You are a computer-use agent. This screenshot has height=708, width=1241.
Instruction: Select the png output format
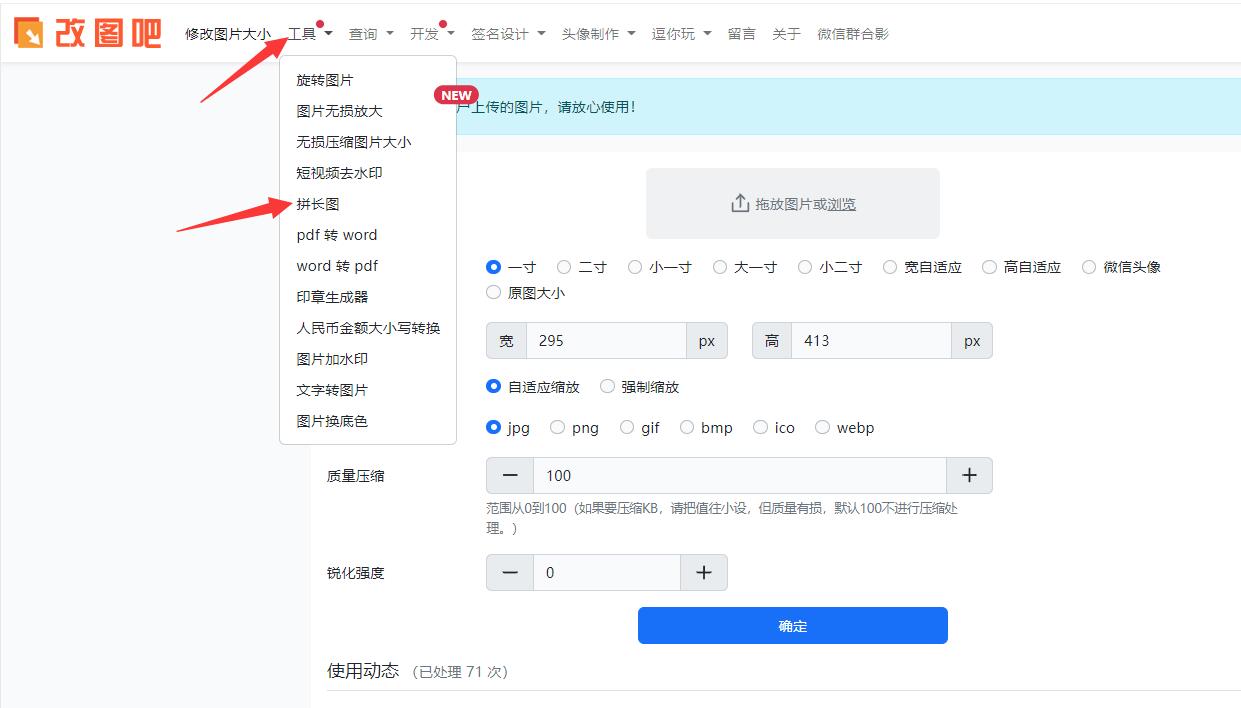pos(557,427)
